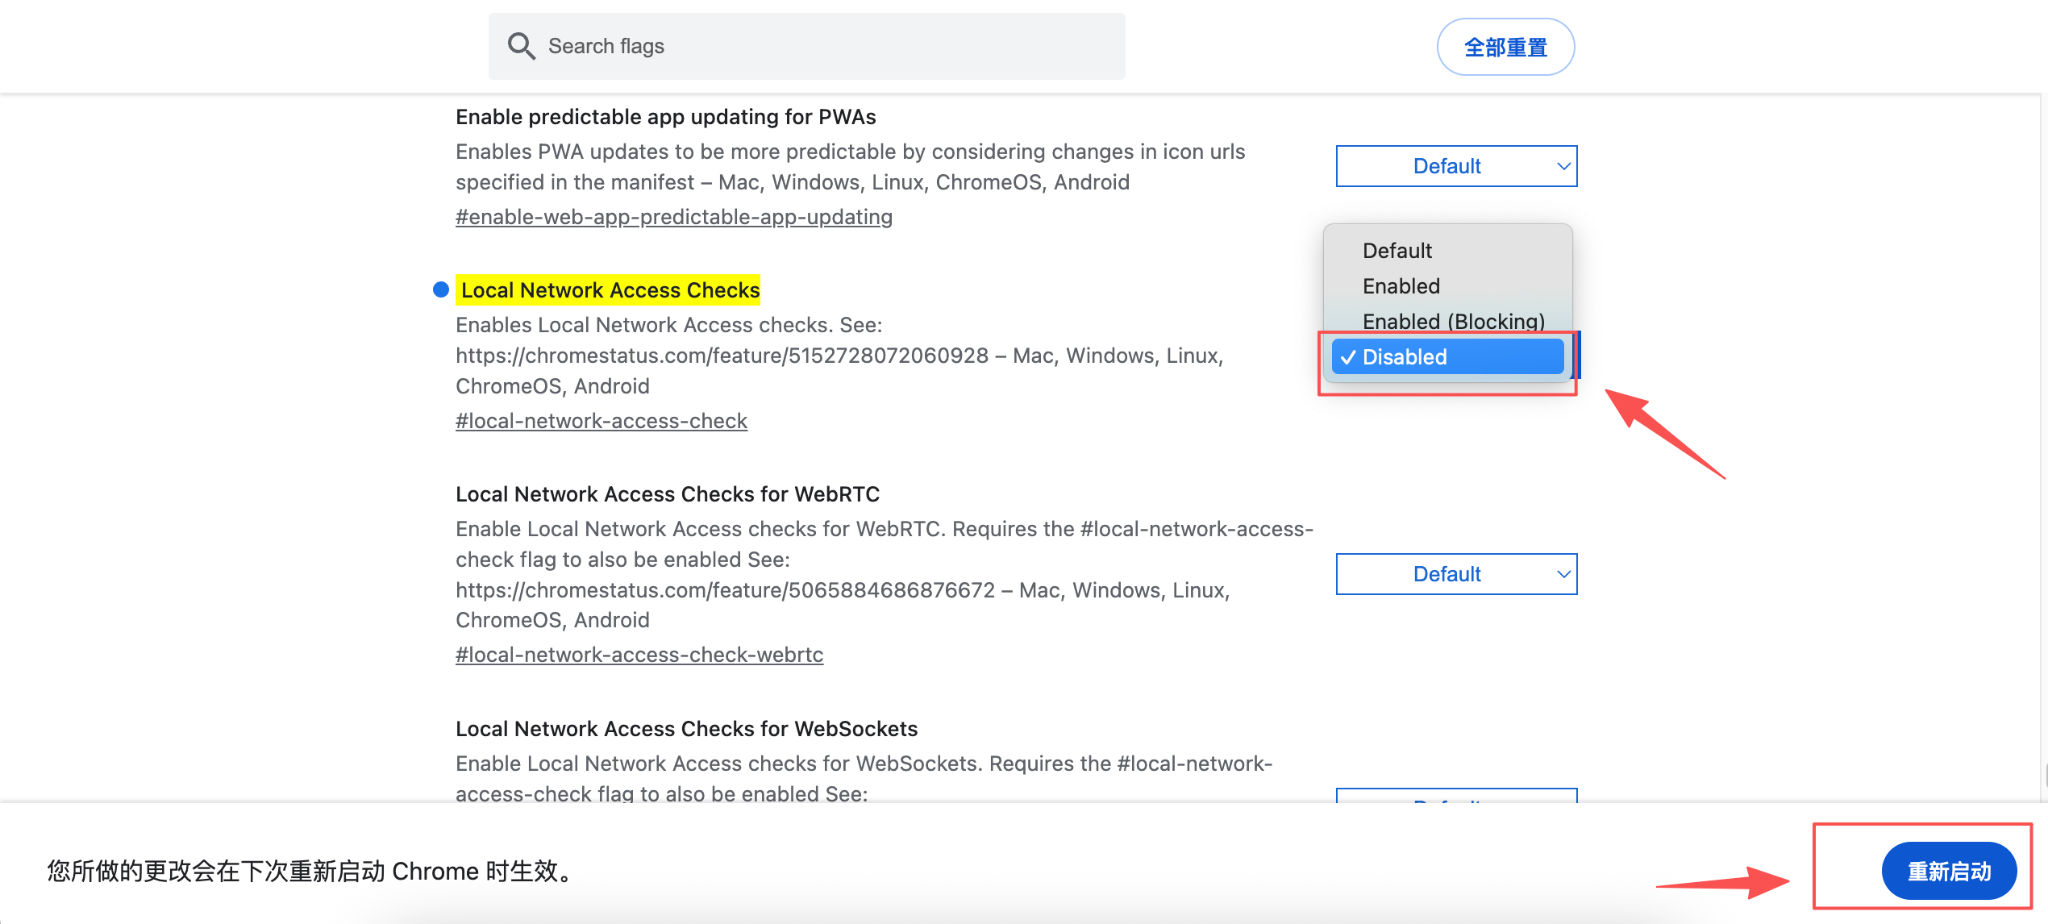
Task: Open the #local-network-access-check-webrtc anchor link
Action: pyautogui.click(x=639, y=655)
